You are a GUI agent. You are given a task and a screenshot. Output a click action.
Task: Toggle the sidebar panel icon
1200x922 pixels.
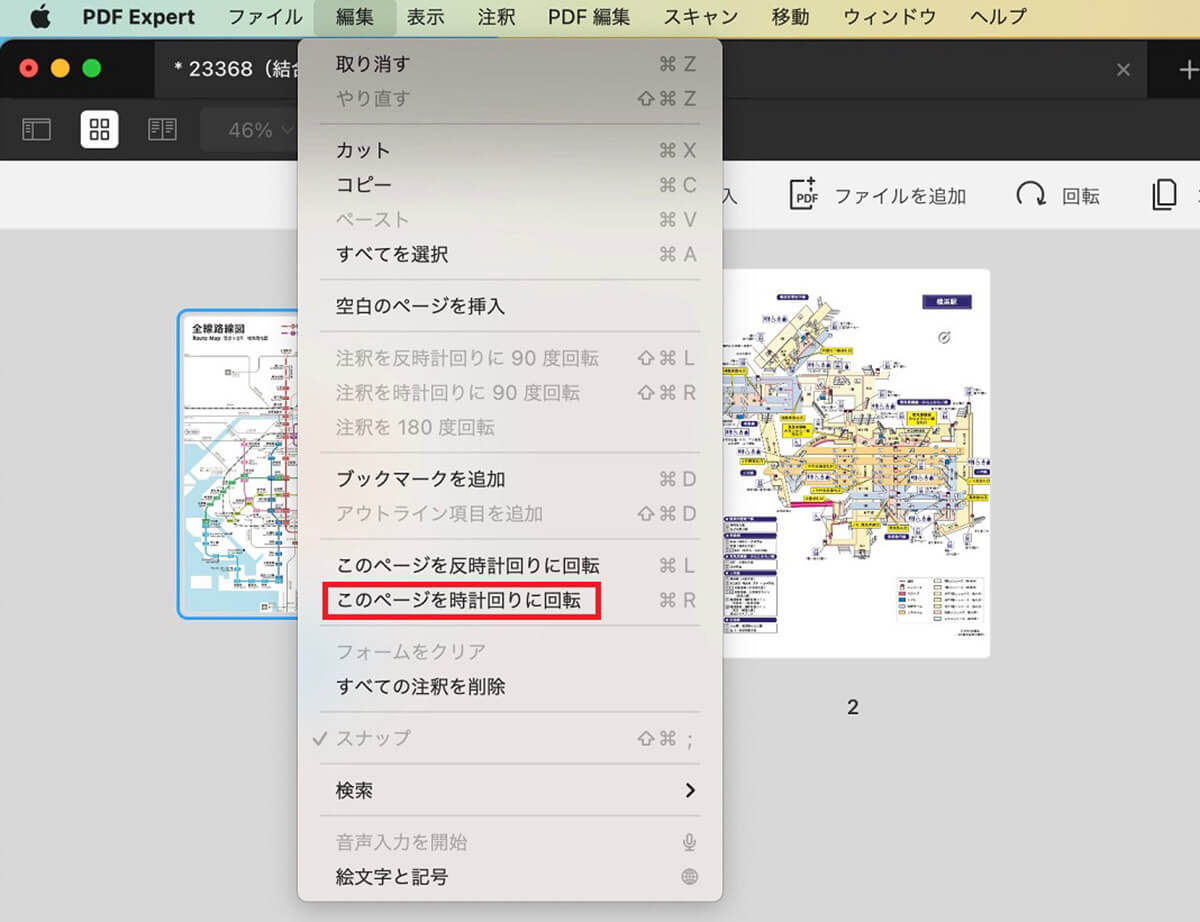click(x=37, y=129)
